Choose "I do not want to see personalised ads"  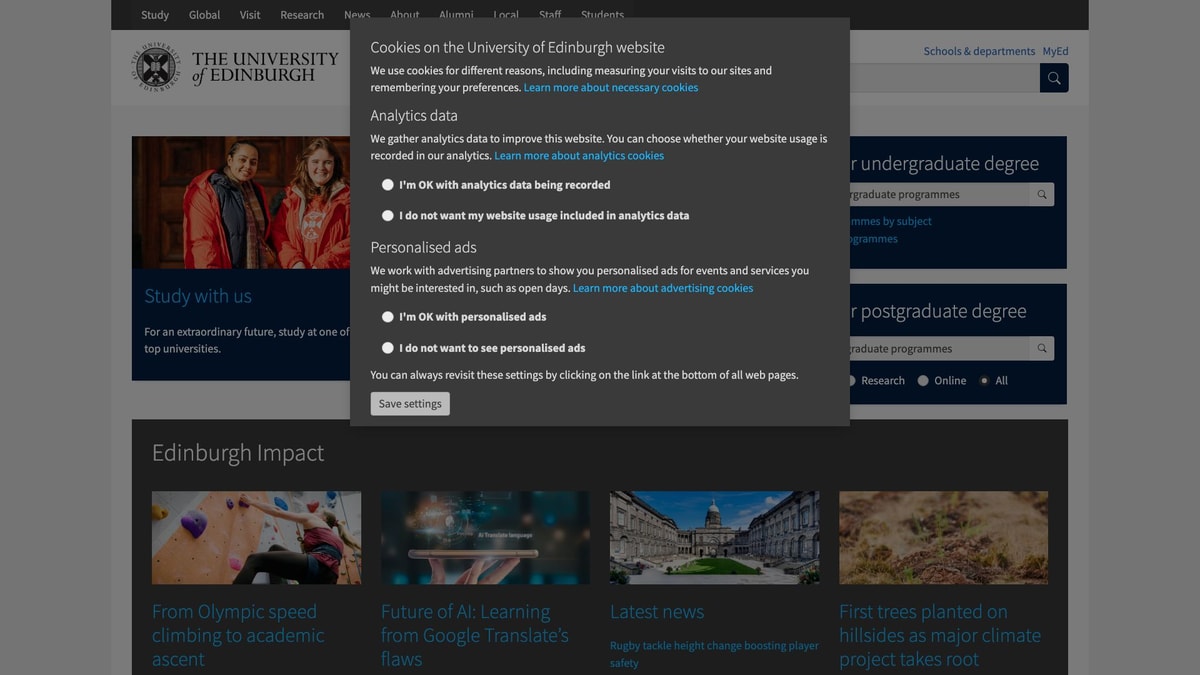tap(388, 348)
